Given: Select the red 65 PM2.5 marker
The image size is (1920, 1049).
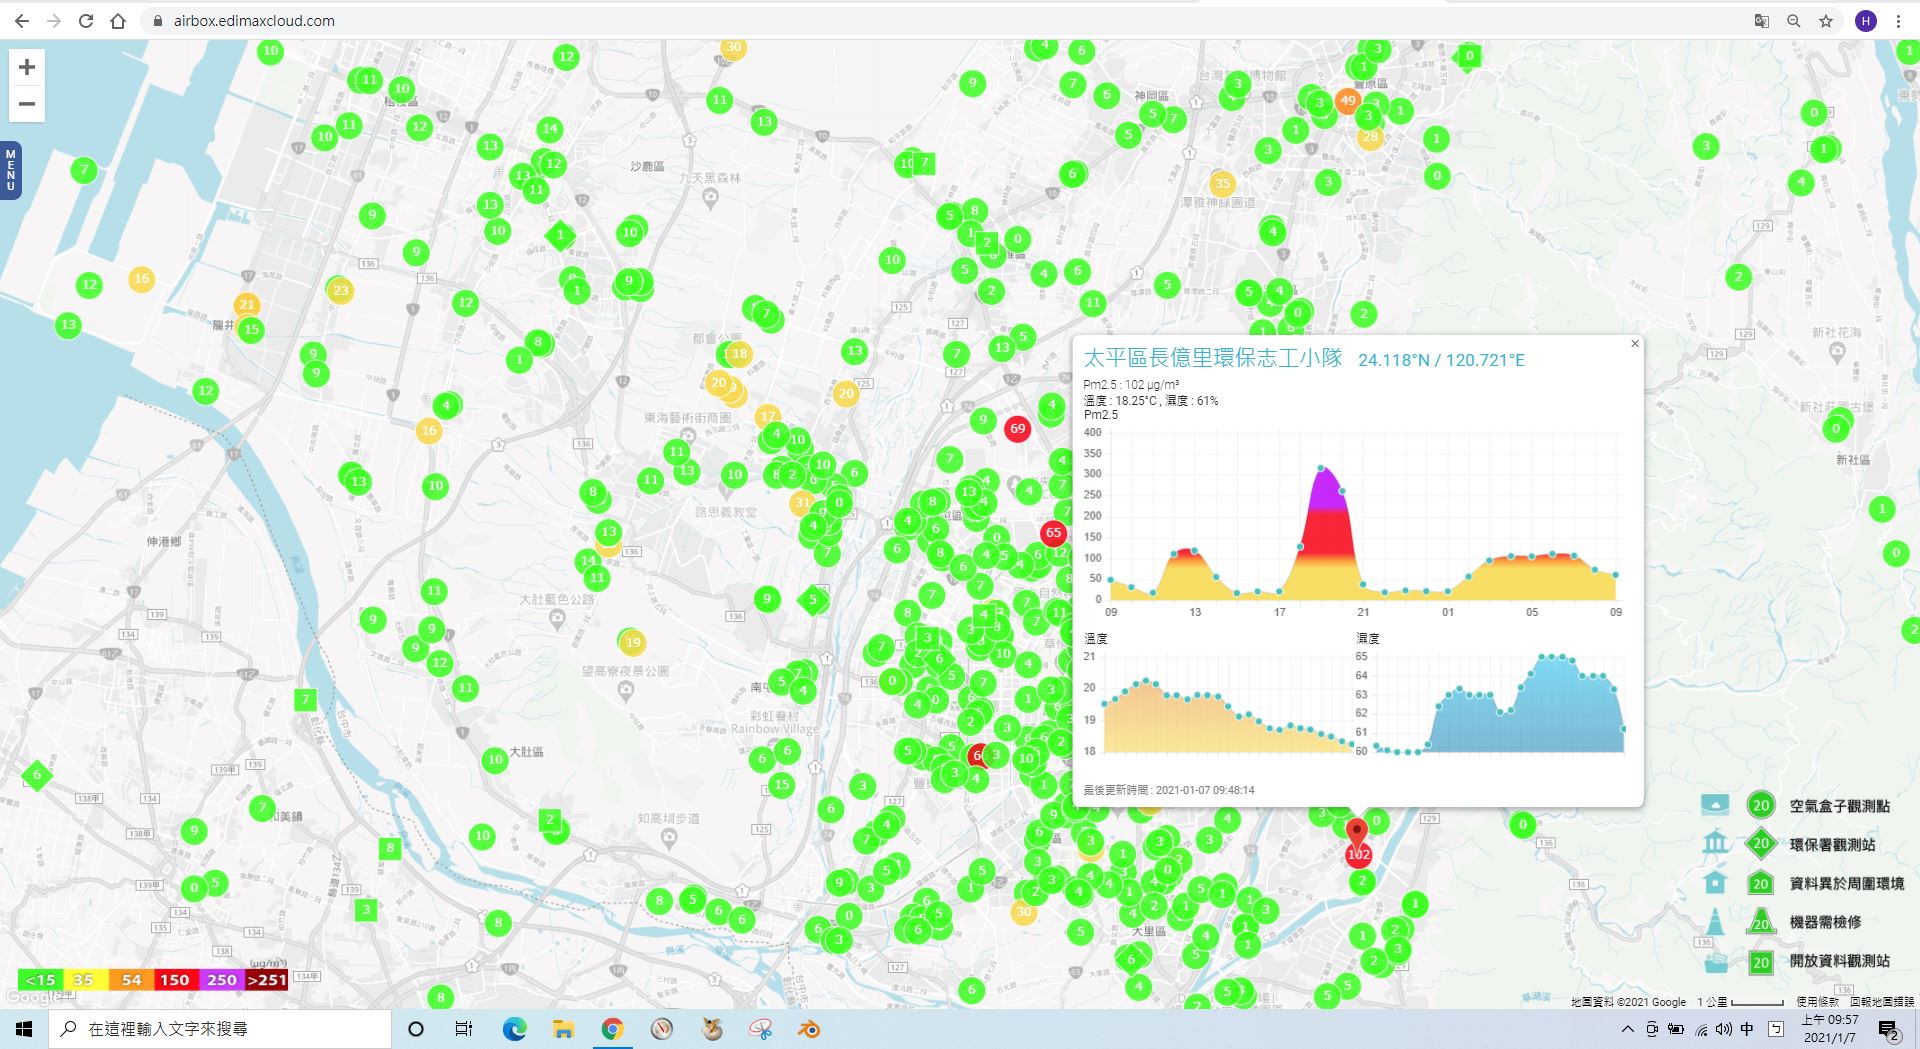Looking at the screenshot, I should [x=1053, y=533].
